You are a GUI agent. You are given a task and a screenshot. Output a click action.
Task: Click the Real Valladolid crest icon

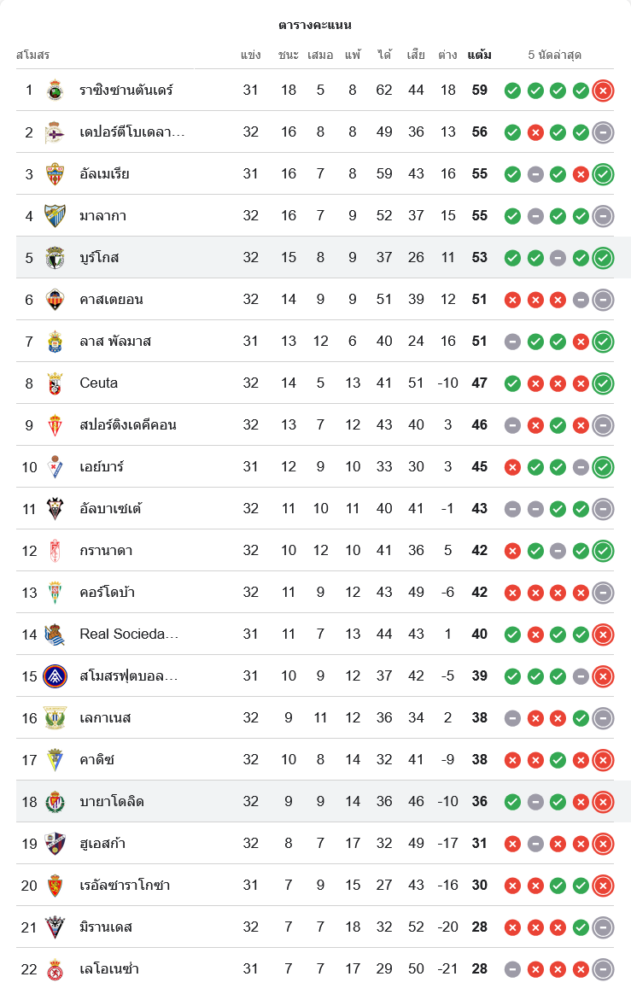55,802
